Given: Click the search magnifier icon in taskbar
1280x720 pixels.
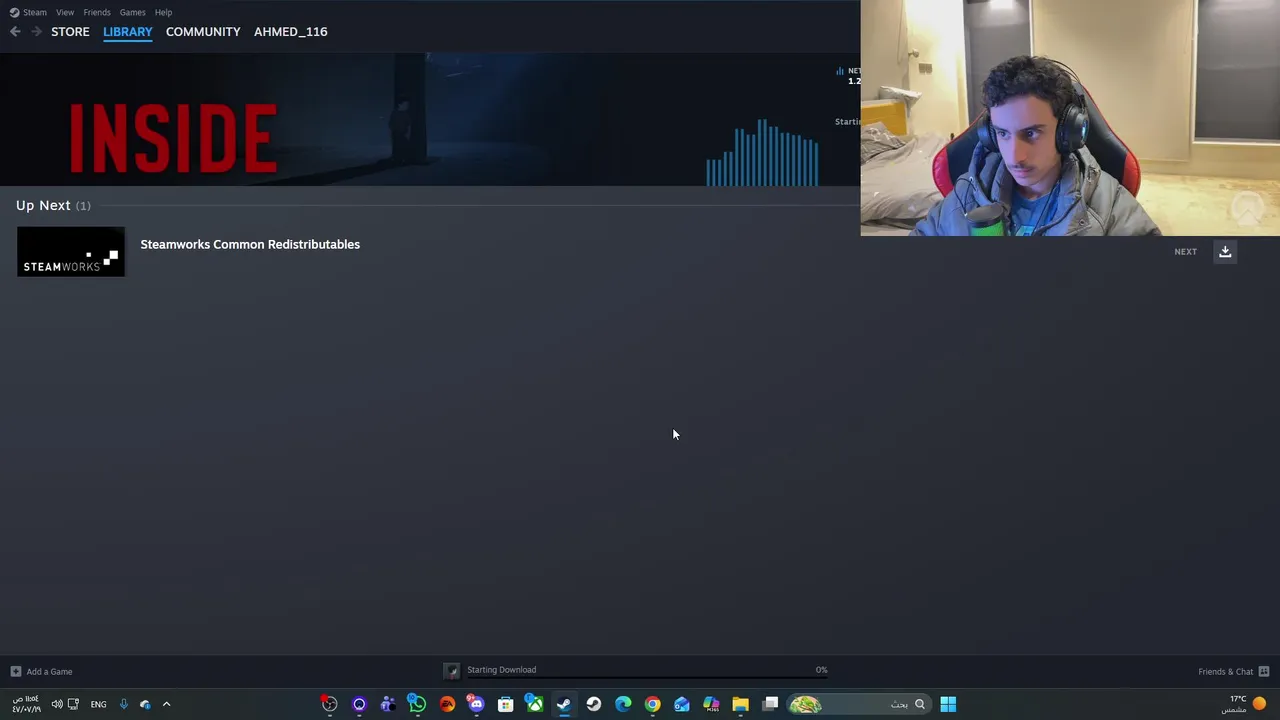Looking at the screenshot, I should pyautogui.click(x=919, y=704).
